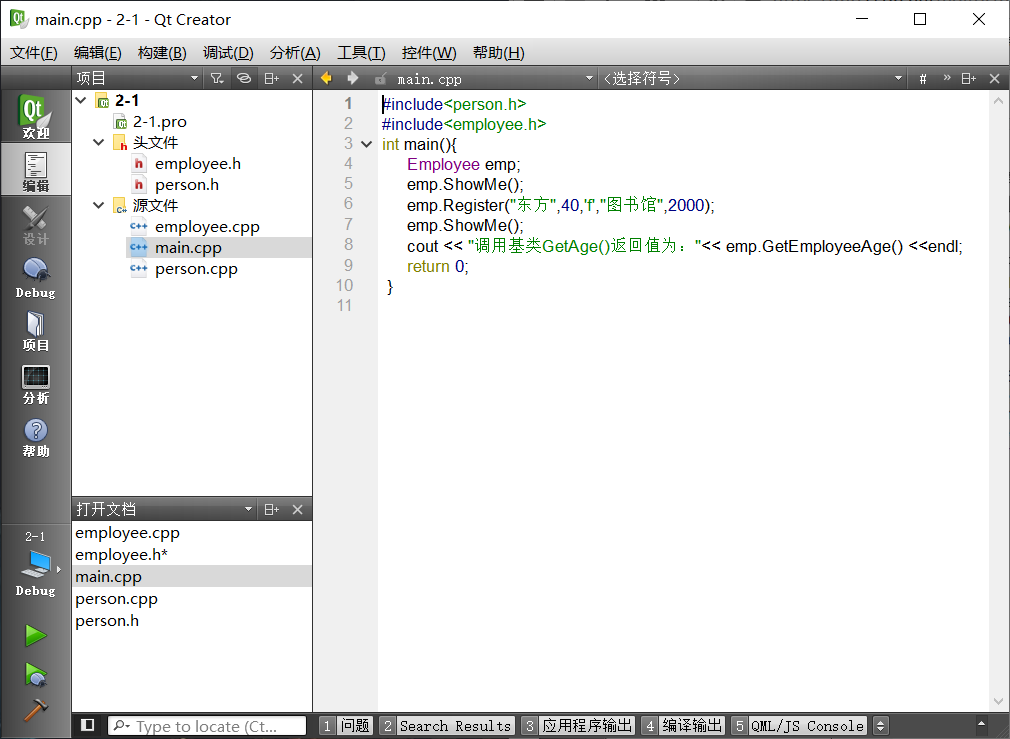The image size is (1010, 739).
Task: Go forward with the right arrow
Action: click(352, 78)
